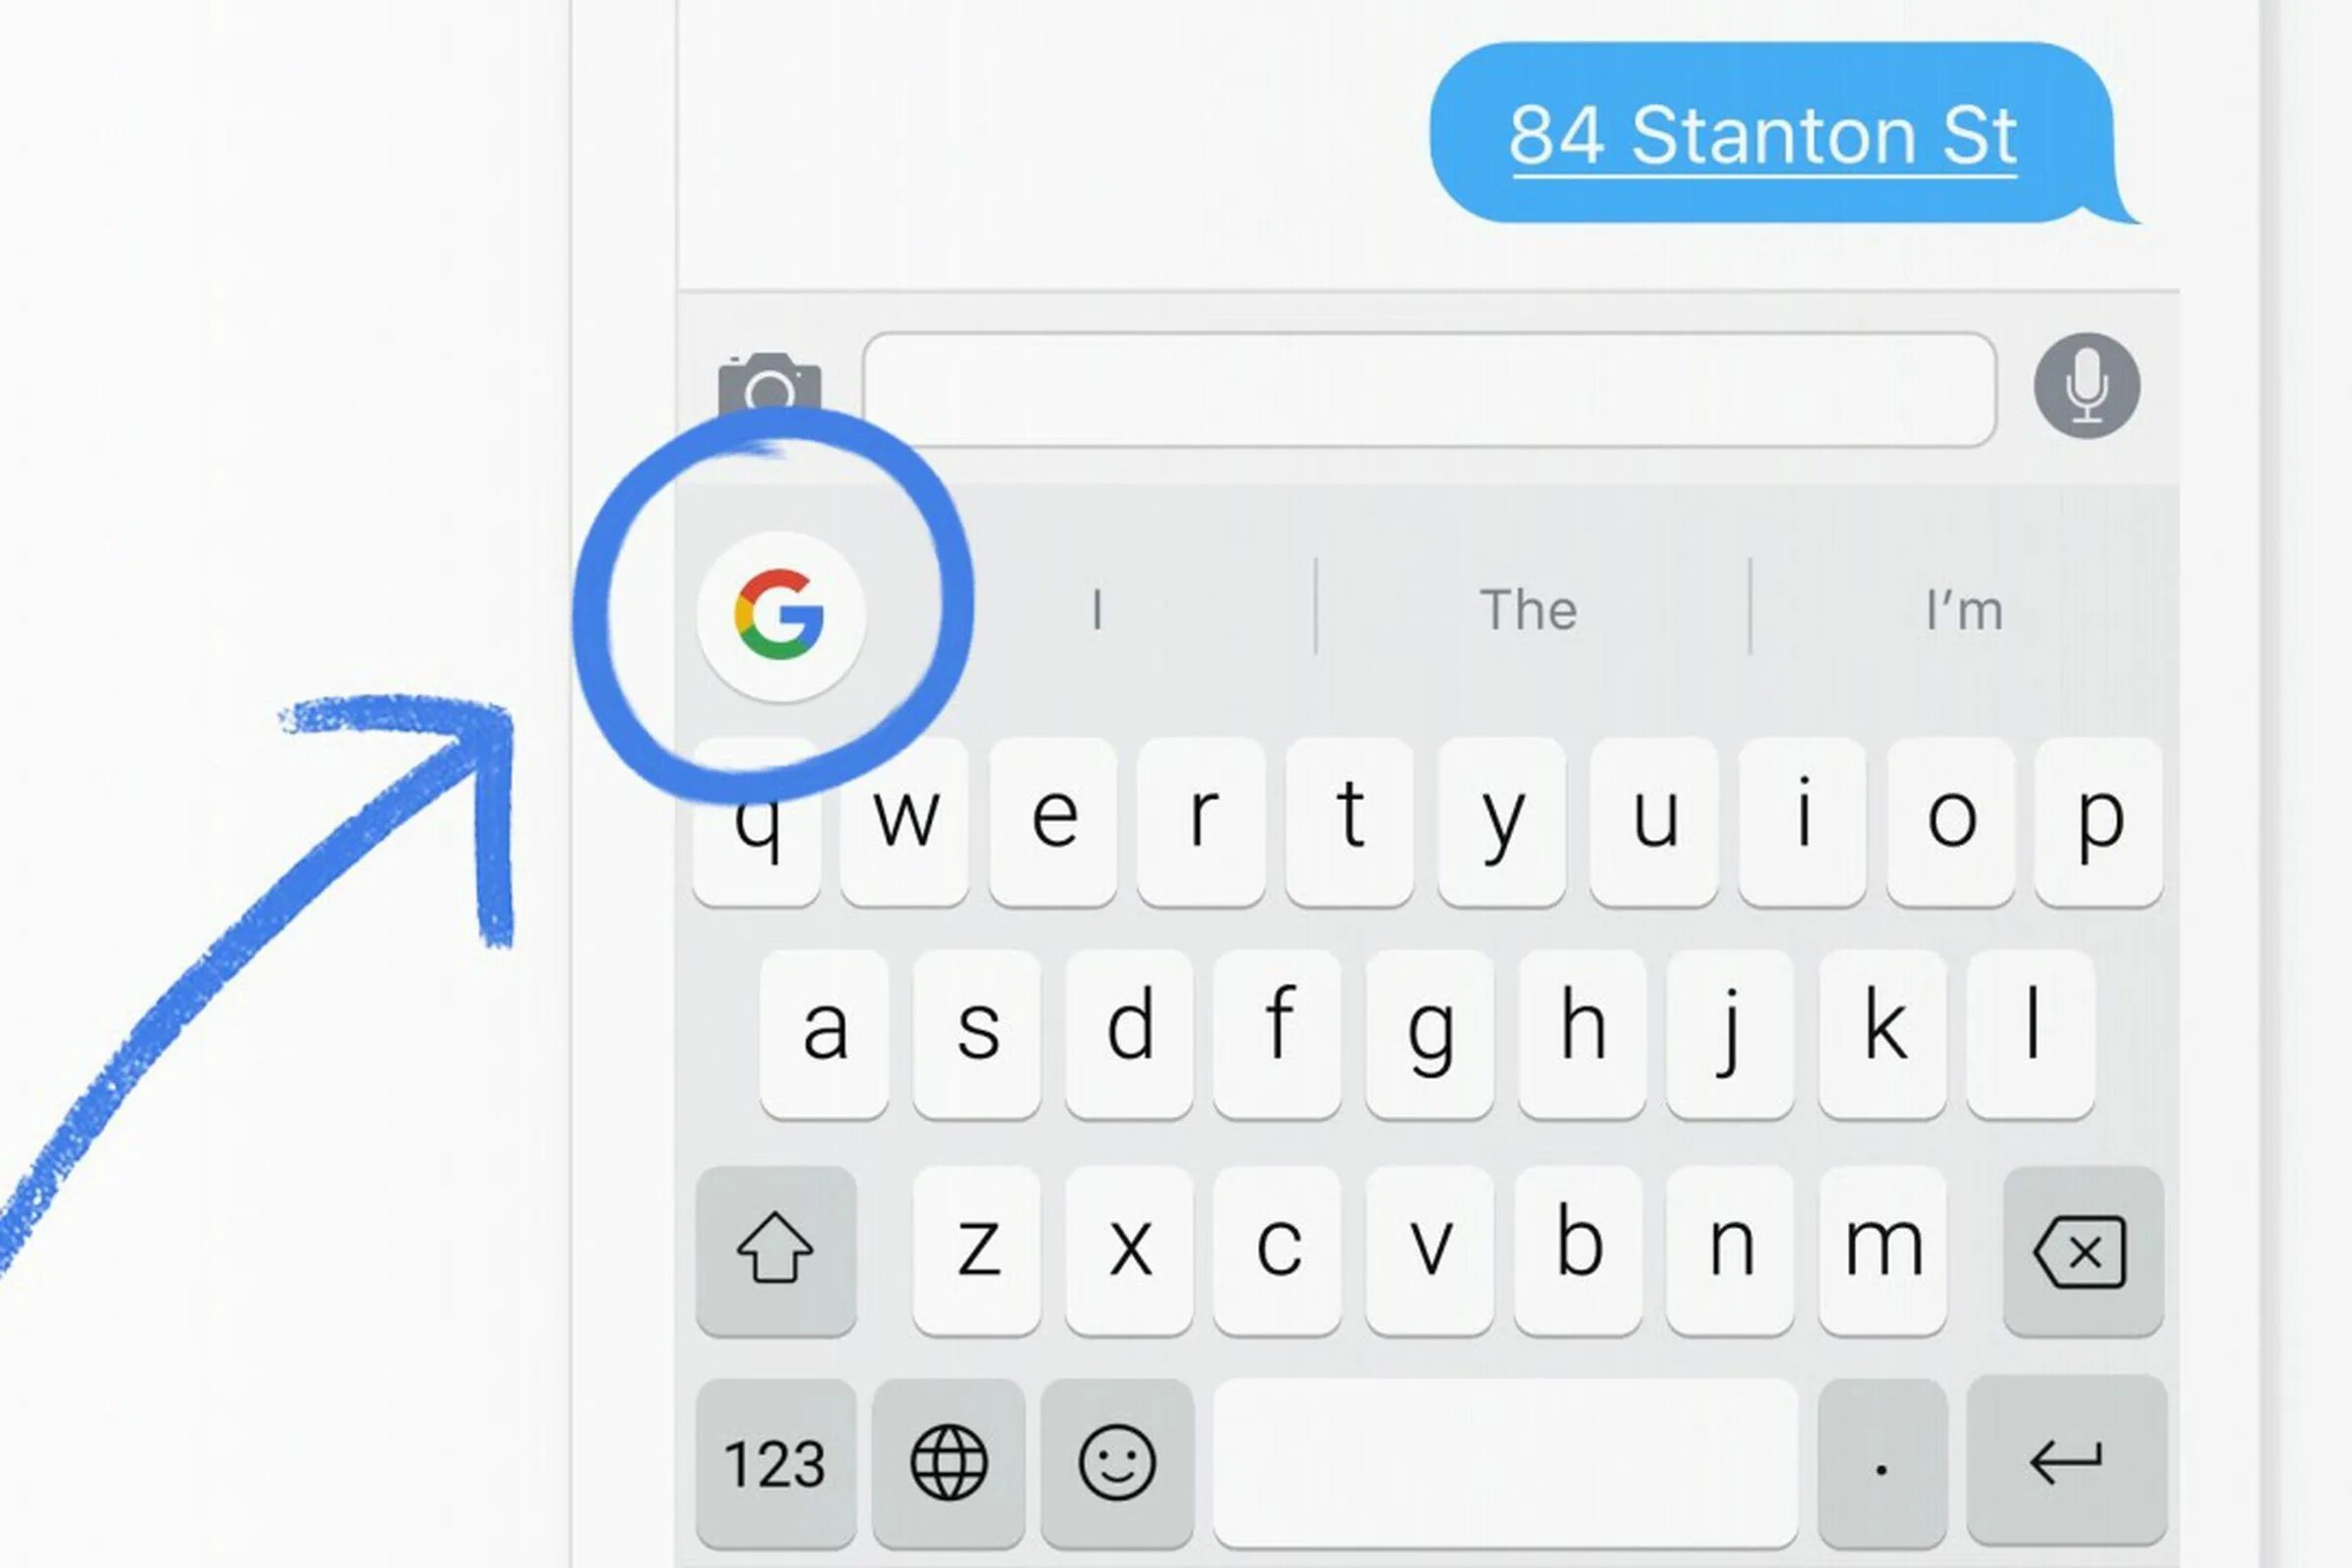Select the "I'm" word suggestion
The image size is (2352, 1568).
point(1964,610)
